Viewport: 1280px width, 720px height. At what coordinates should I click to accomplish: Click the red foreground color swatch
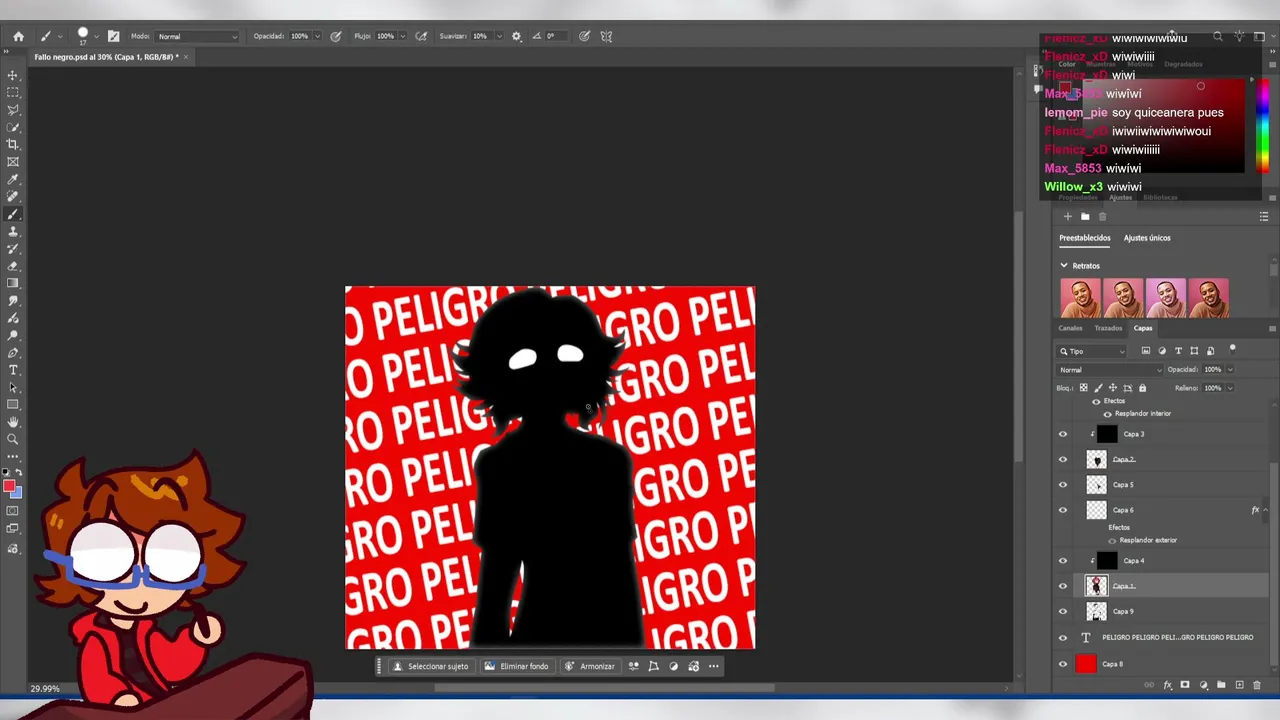pyautogui.click(x=9, y=486)
